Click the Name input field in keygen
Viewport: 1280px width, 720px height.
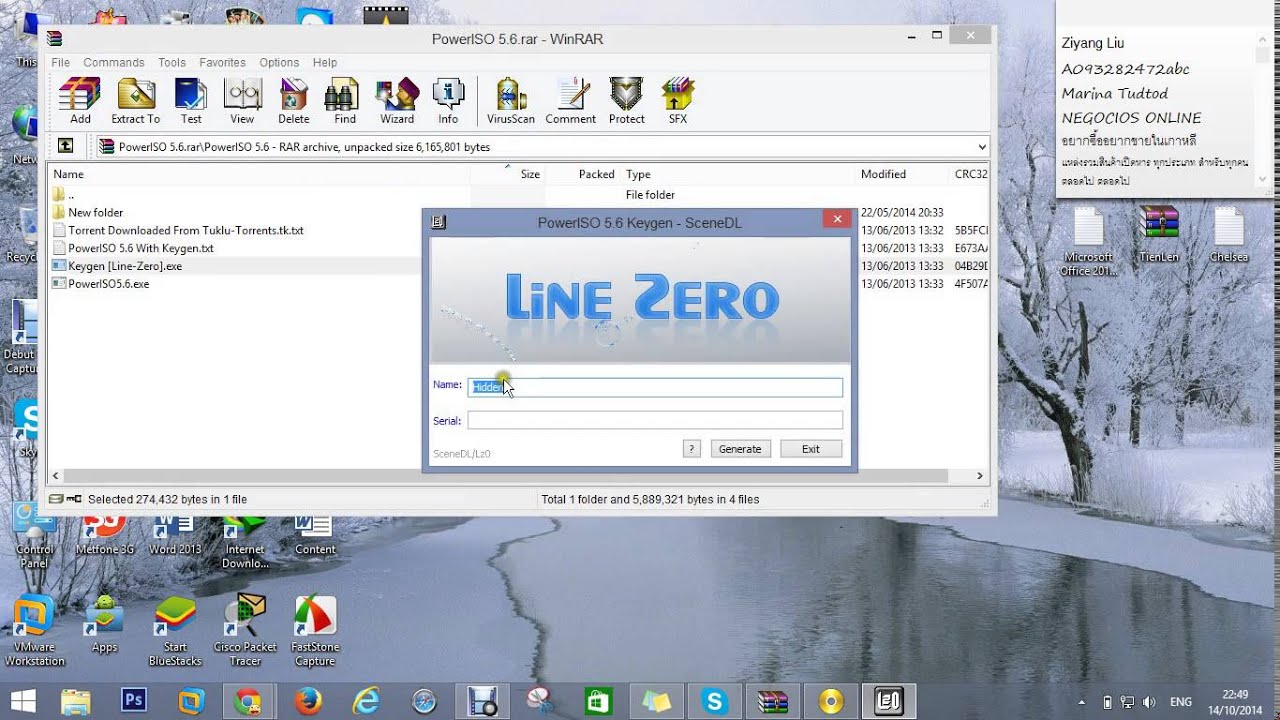[x=655, y=387]
